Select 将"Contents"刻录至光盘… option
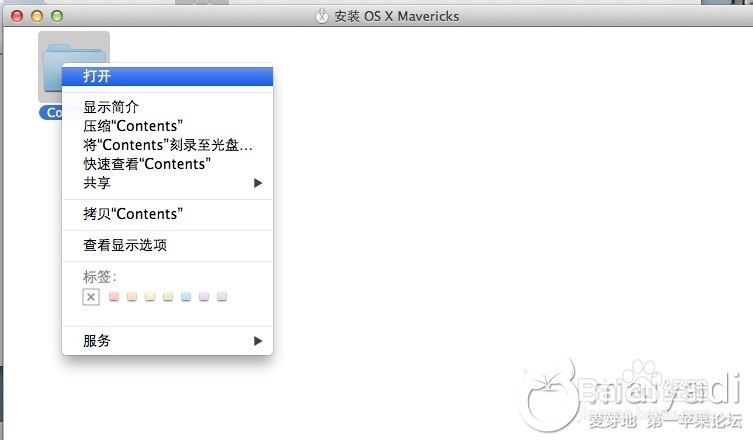753x440 pixels. point(167,145)
